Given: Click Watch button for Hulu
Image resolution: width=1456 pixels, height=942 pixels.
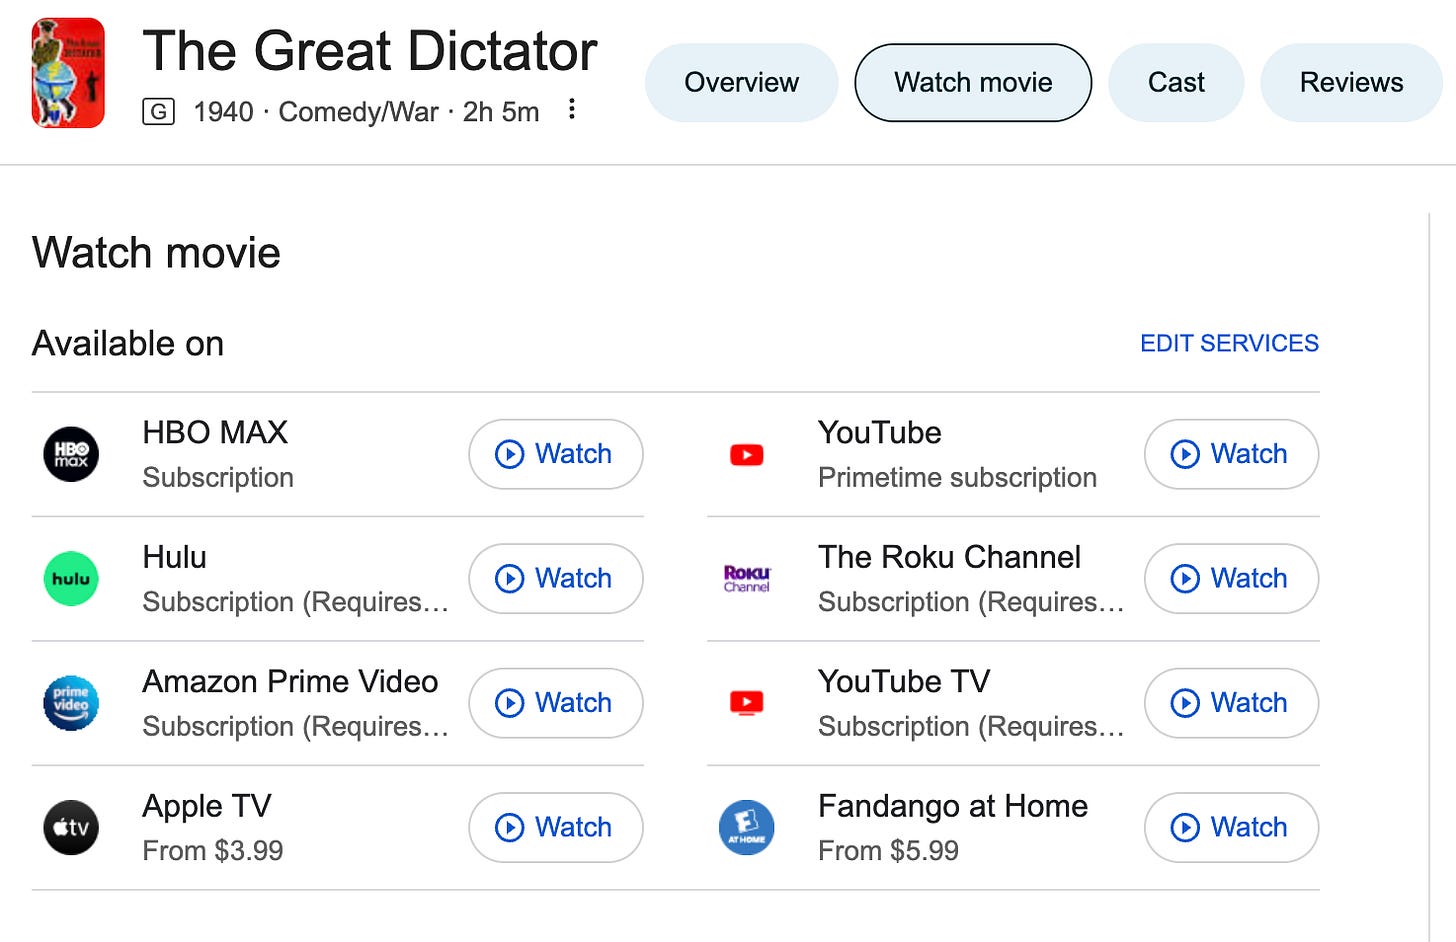Looking at the screenshot, I should tap(556, 579).
